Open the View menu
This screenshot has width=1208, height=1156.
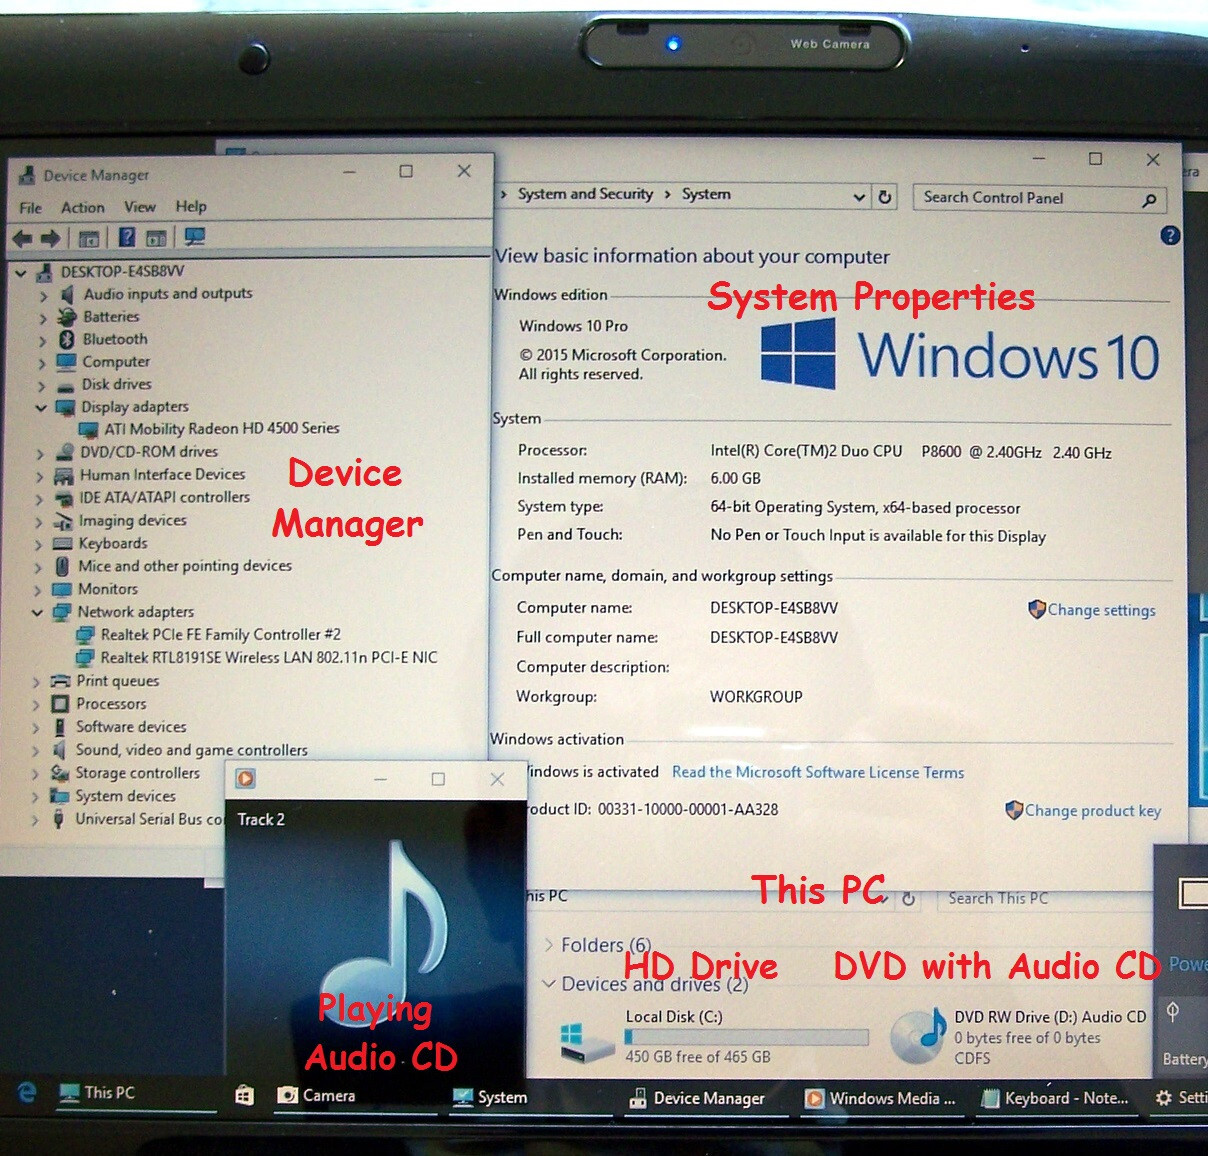tap(140, 207)
